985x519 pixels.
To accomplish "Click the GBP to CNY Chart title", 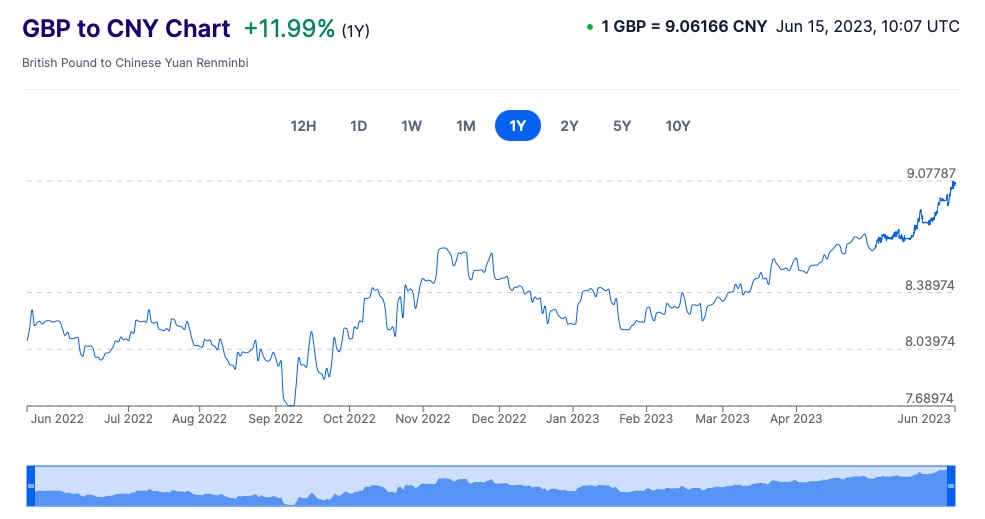I will click(126, 28).
